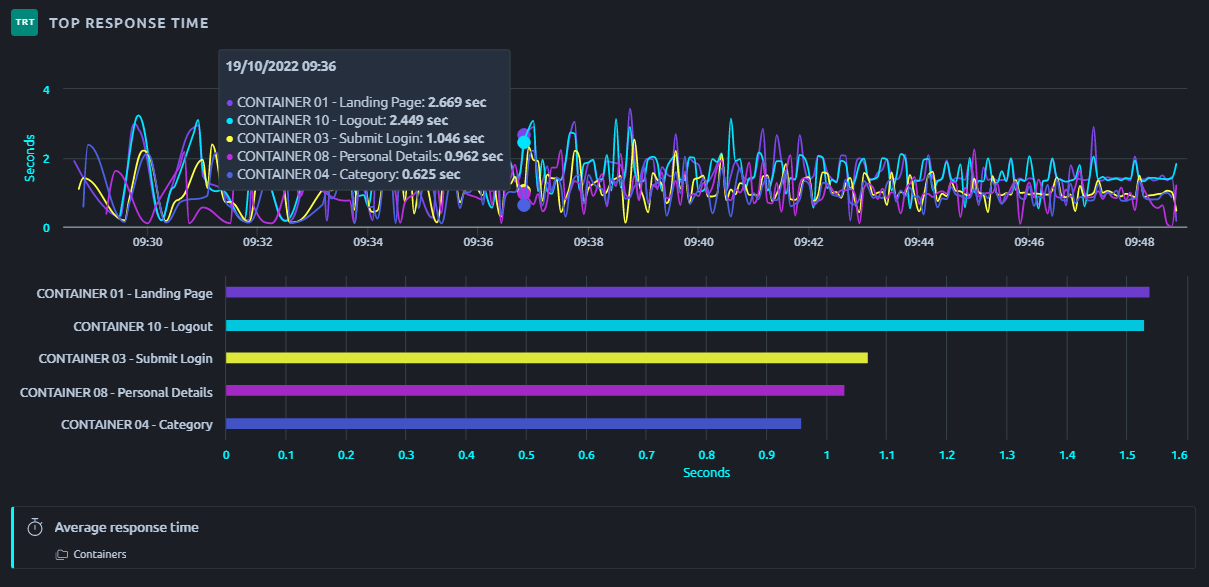
Task: Click the folder icon next to Containers
Action: (61, 554)
